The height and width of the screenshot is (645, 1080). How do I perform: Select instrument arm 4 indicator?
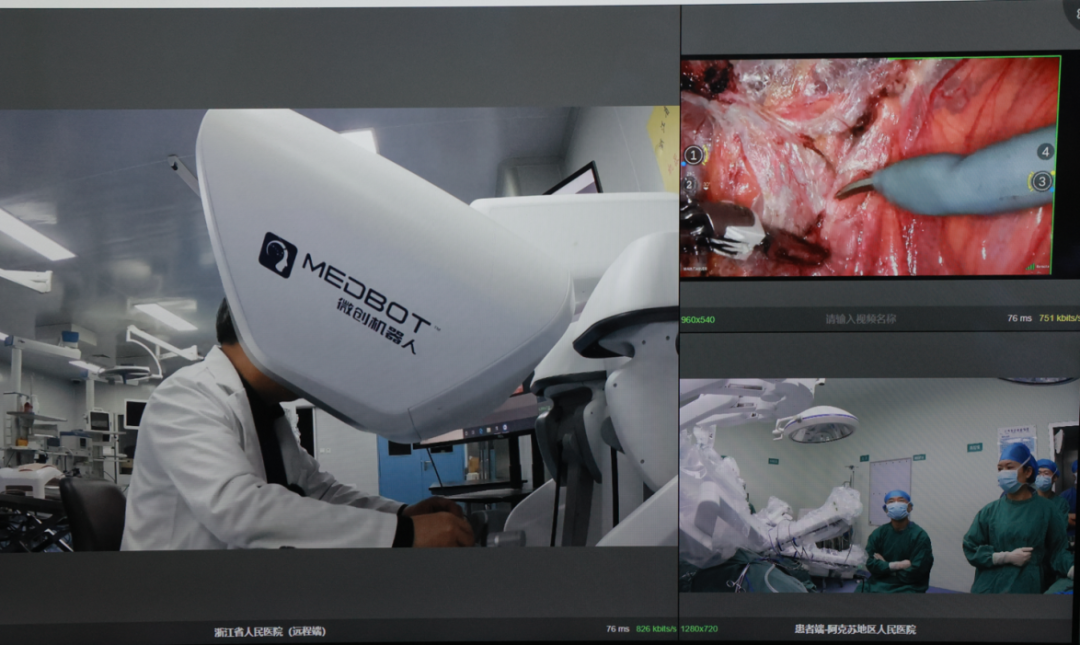click(1045, 152)
